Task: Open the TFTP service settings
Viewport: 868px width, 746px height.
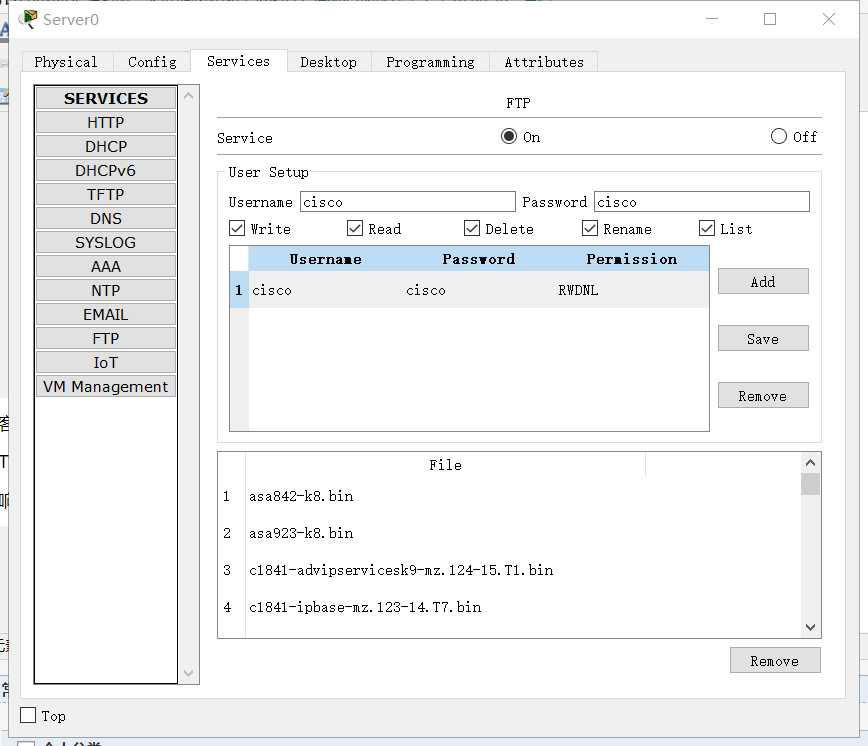Action: pos(106,195)
